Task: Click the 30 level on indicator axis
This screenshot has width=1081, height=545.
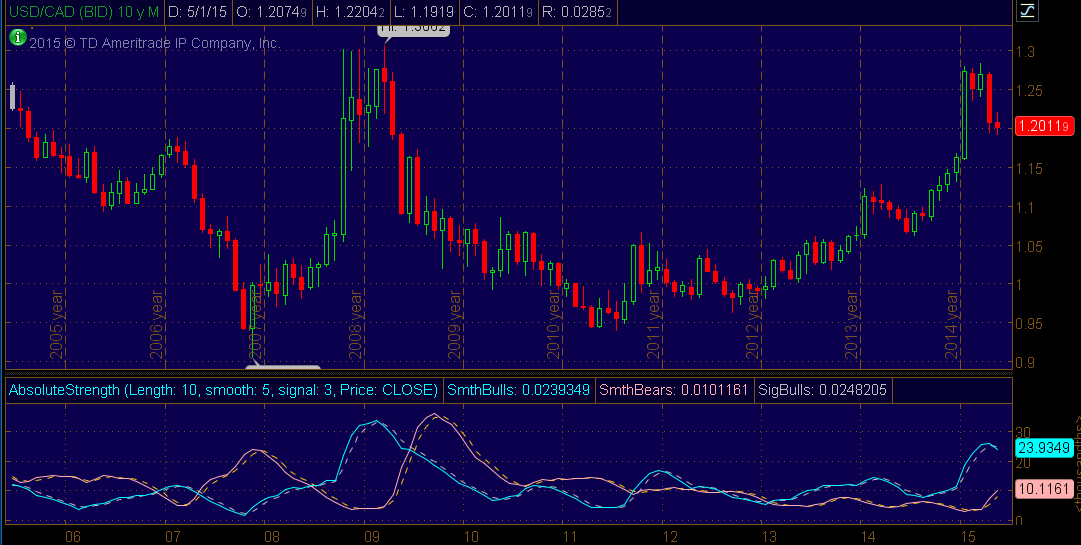Action: [1023, 432]
